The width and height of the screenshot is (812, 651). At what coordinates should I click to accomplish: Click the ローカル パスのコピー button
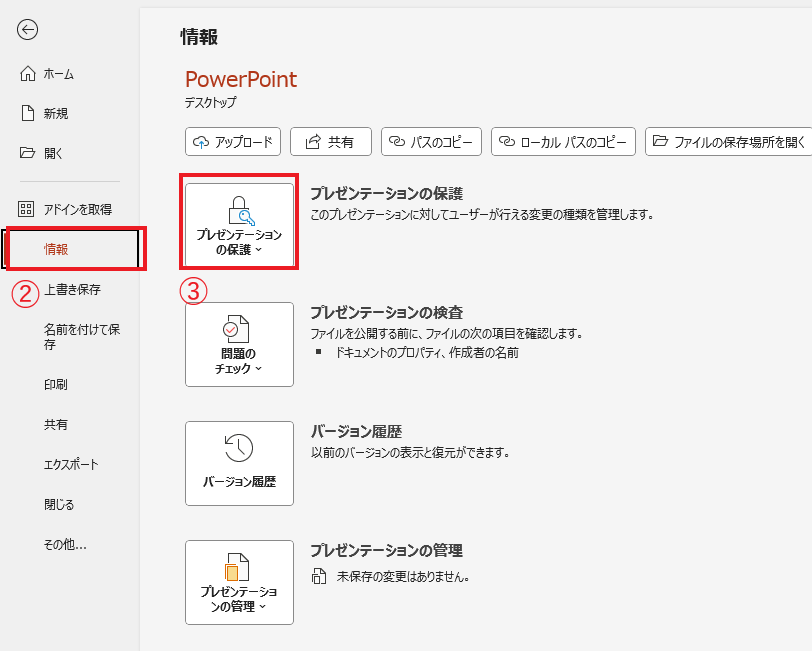click(563, 141)
